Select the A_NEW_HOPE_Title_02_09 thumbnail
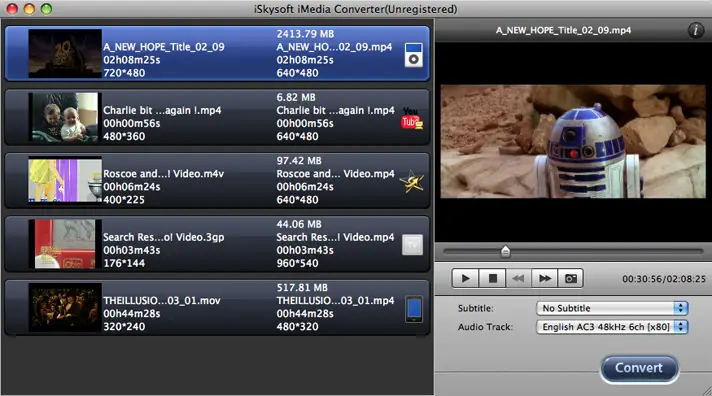 click(65, 54)
